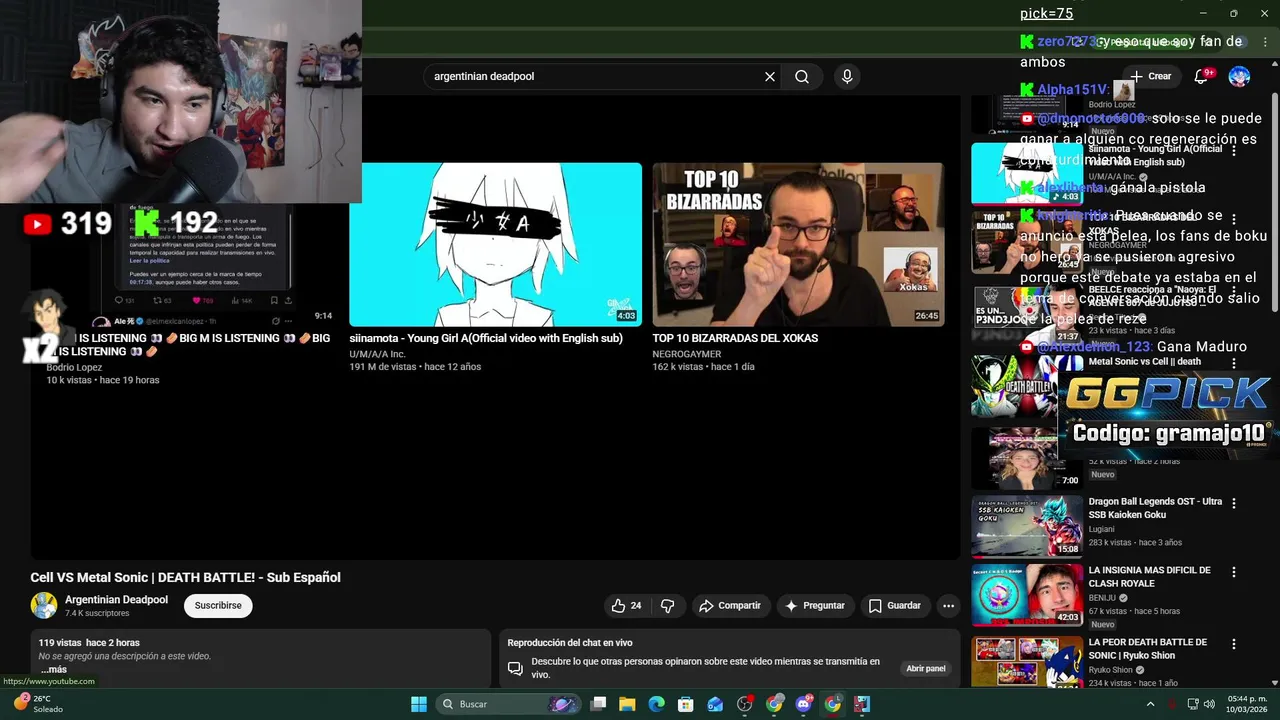Activate voice search microphone icon
Viewport: 1280px width, 720px height.
pyautogui.click(x=847, y=76)
